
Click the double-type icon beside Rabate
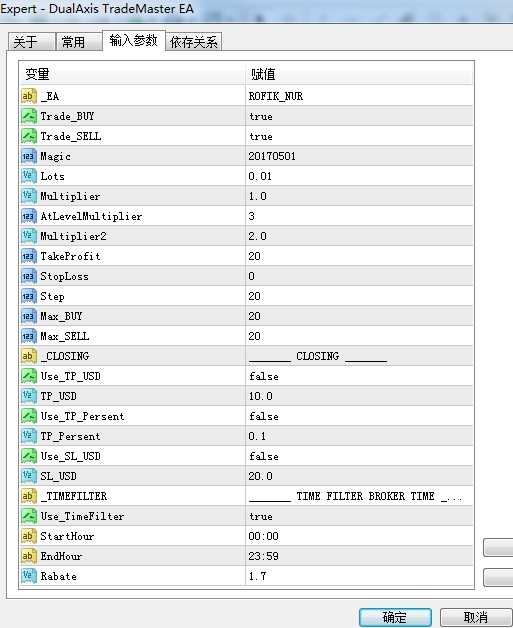28,576
